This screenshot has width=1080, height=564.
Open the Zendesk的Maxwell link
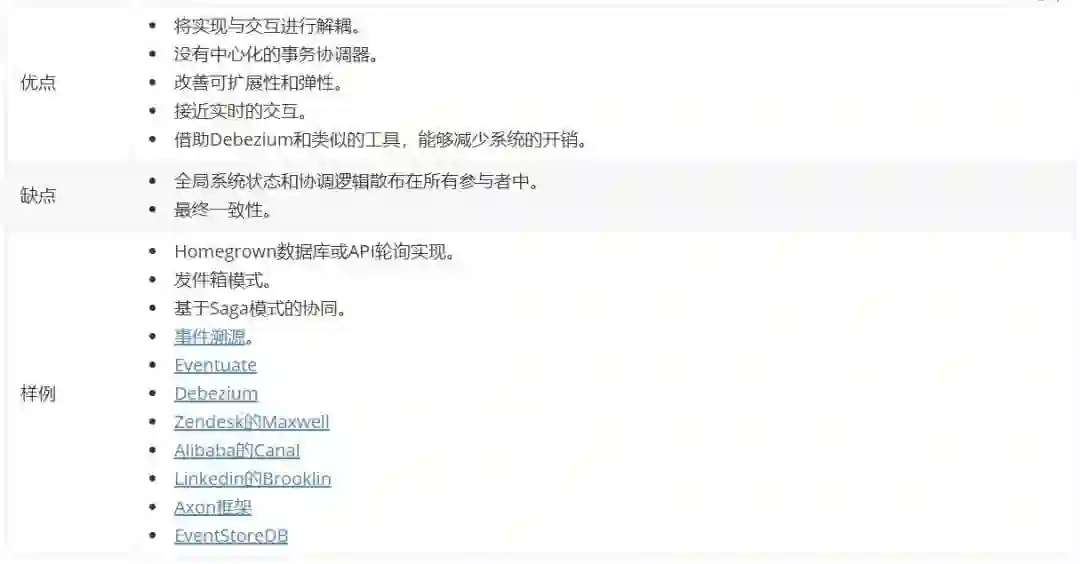click(252, 421)
